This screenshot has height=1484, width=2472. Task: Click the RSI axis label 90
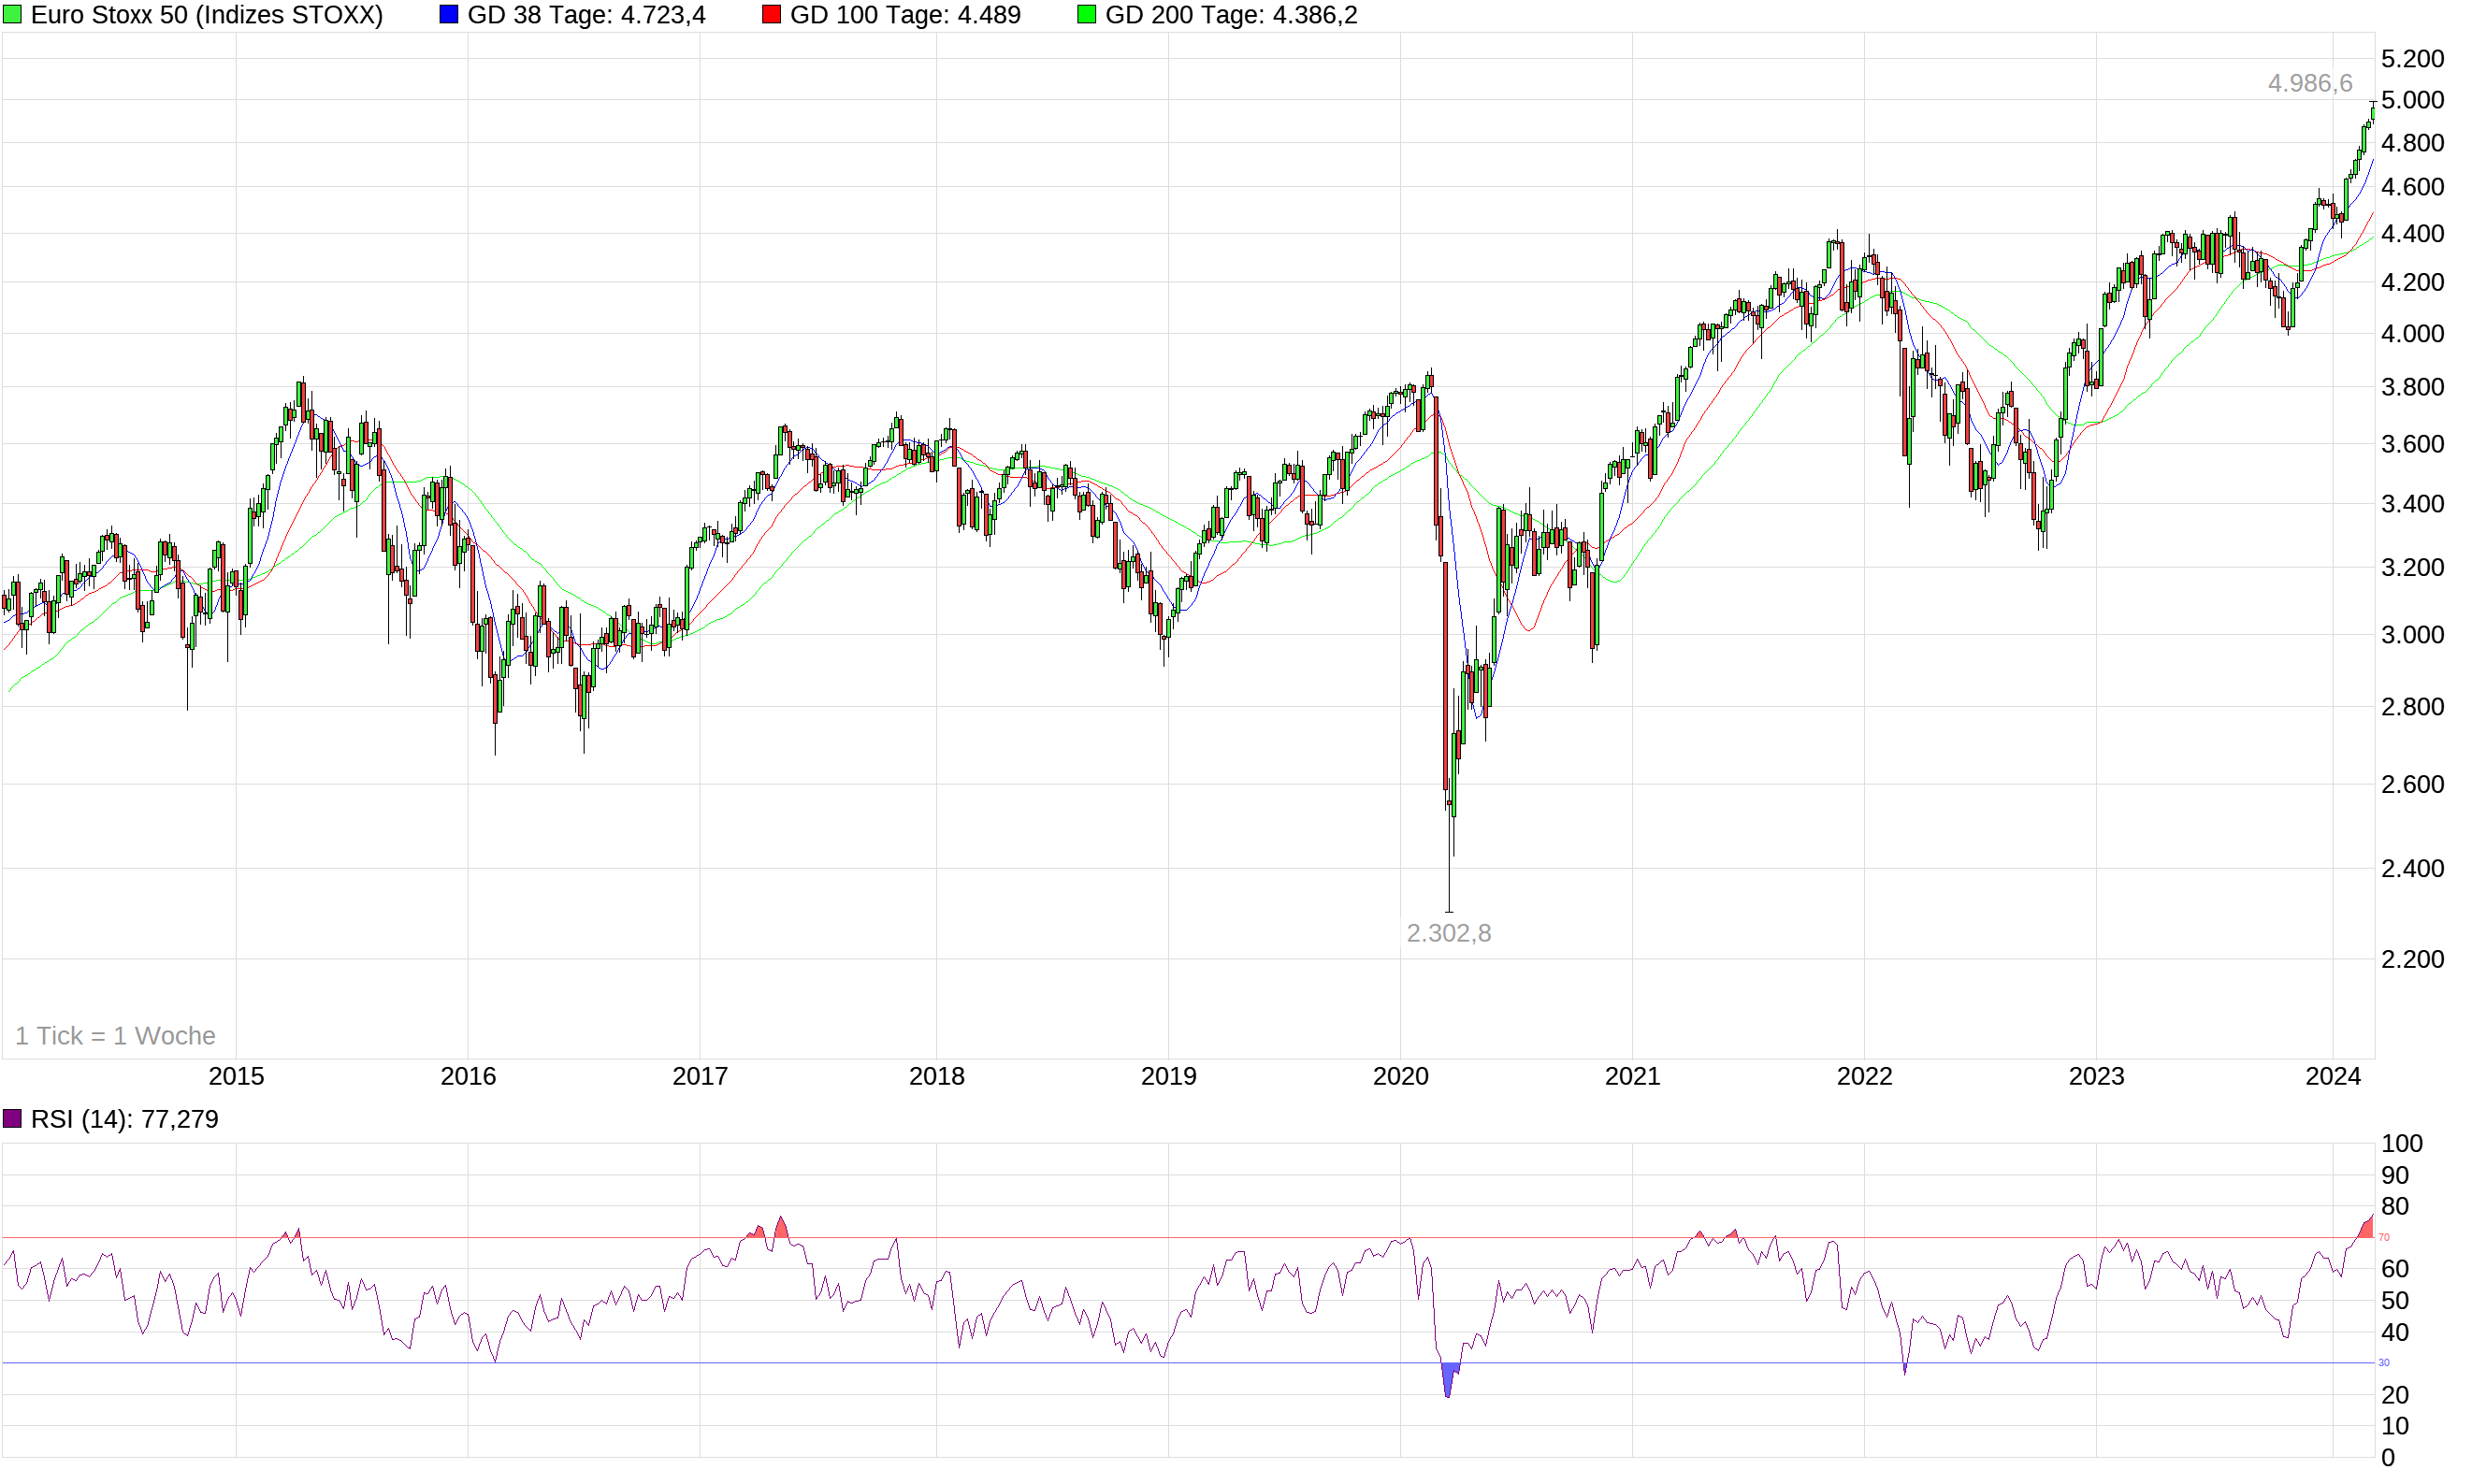click(x=2395, y=1175)
